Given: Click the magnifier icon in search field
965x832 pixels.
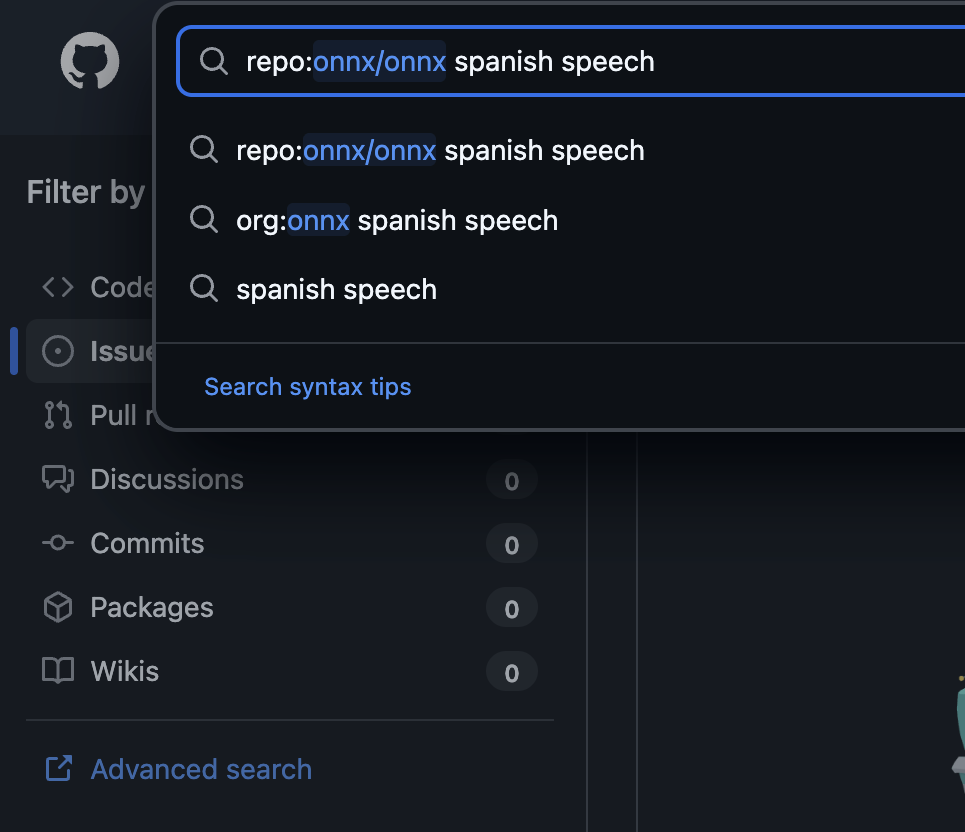Looking at the screenshot, I should (x=213, y=61).
